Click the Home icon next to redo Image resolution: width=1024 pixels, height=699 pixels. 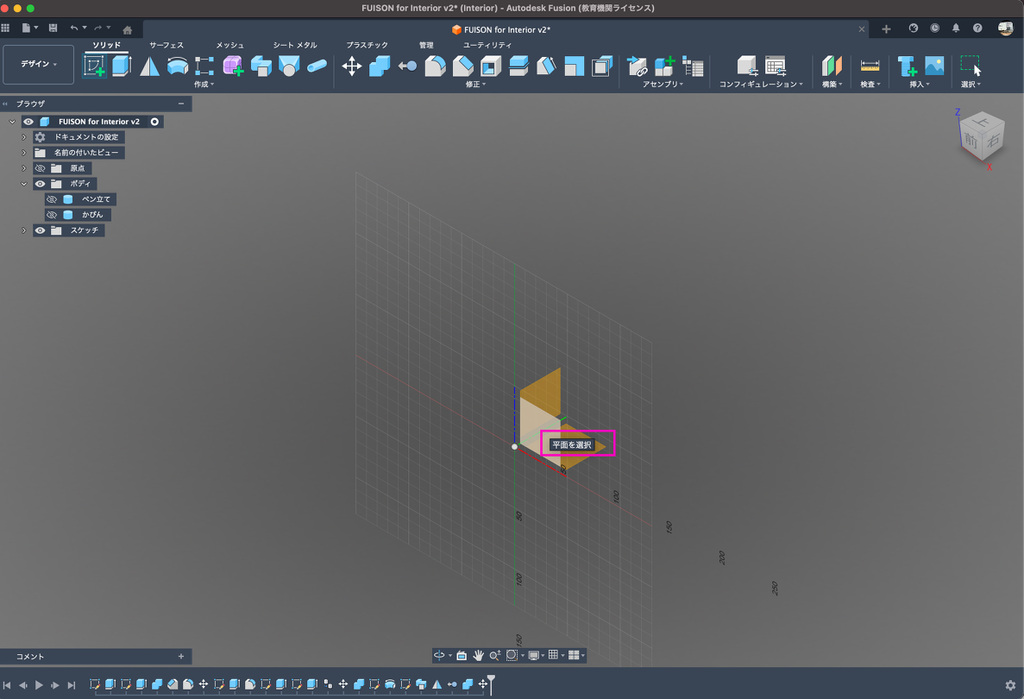click(x=127, y=29)
